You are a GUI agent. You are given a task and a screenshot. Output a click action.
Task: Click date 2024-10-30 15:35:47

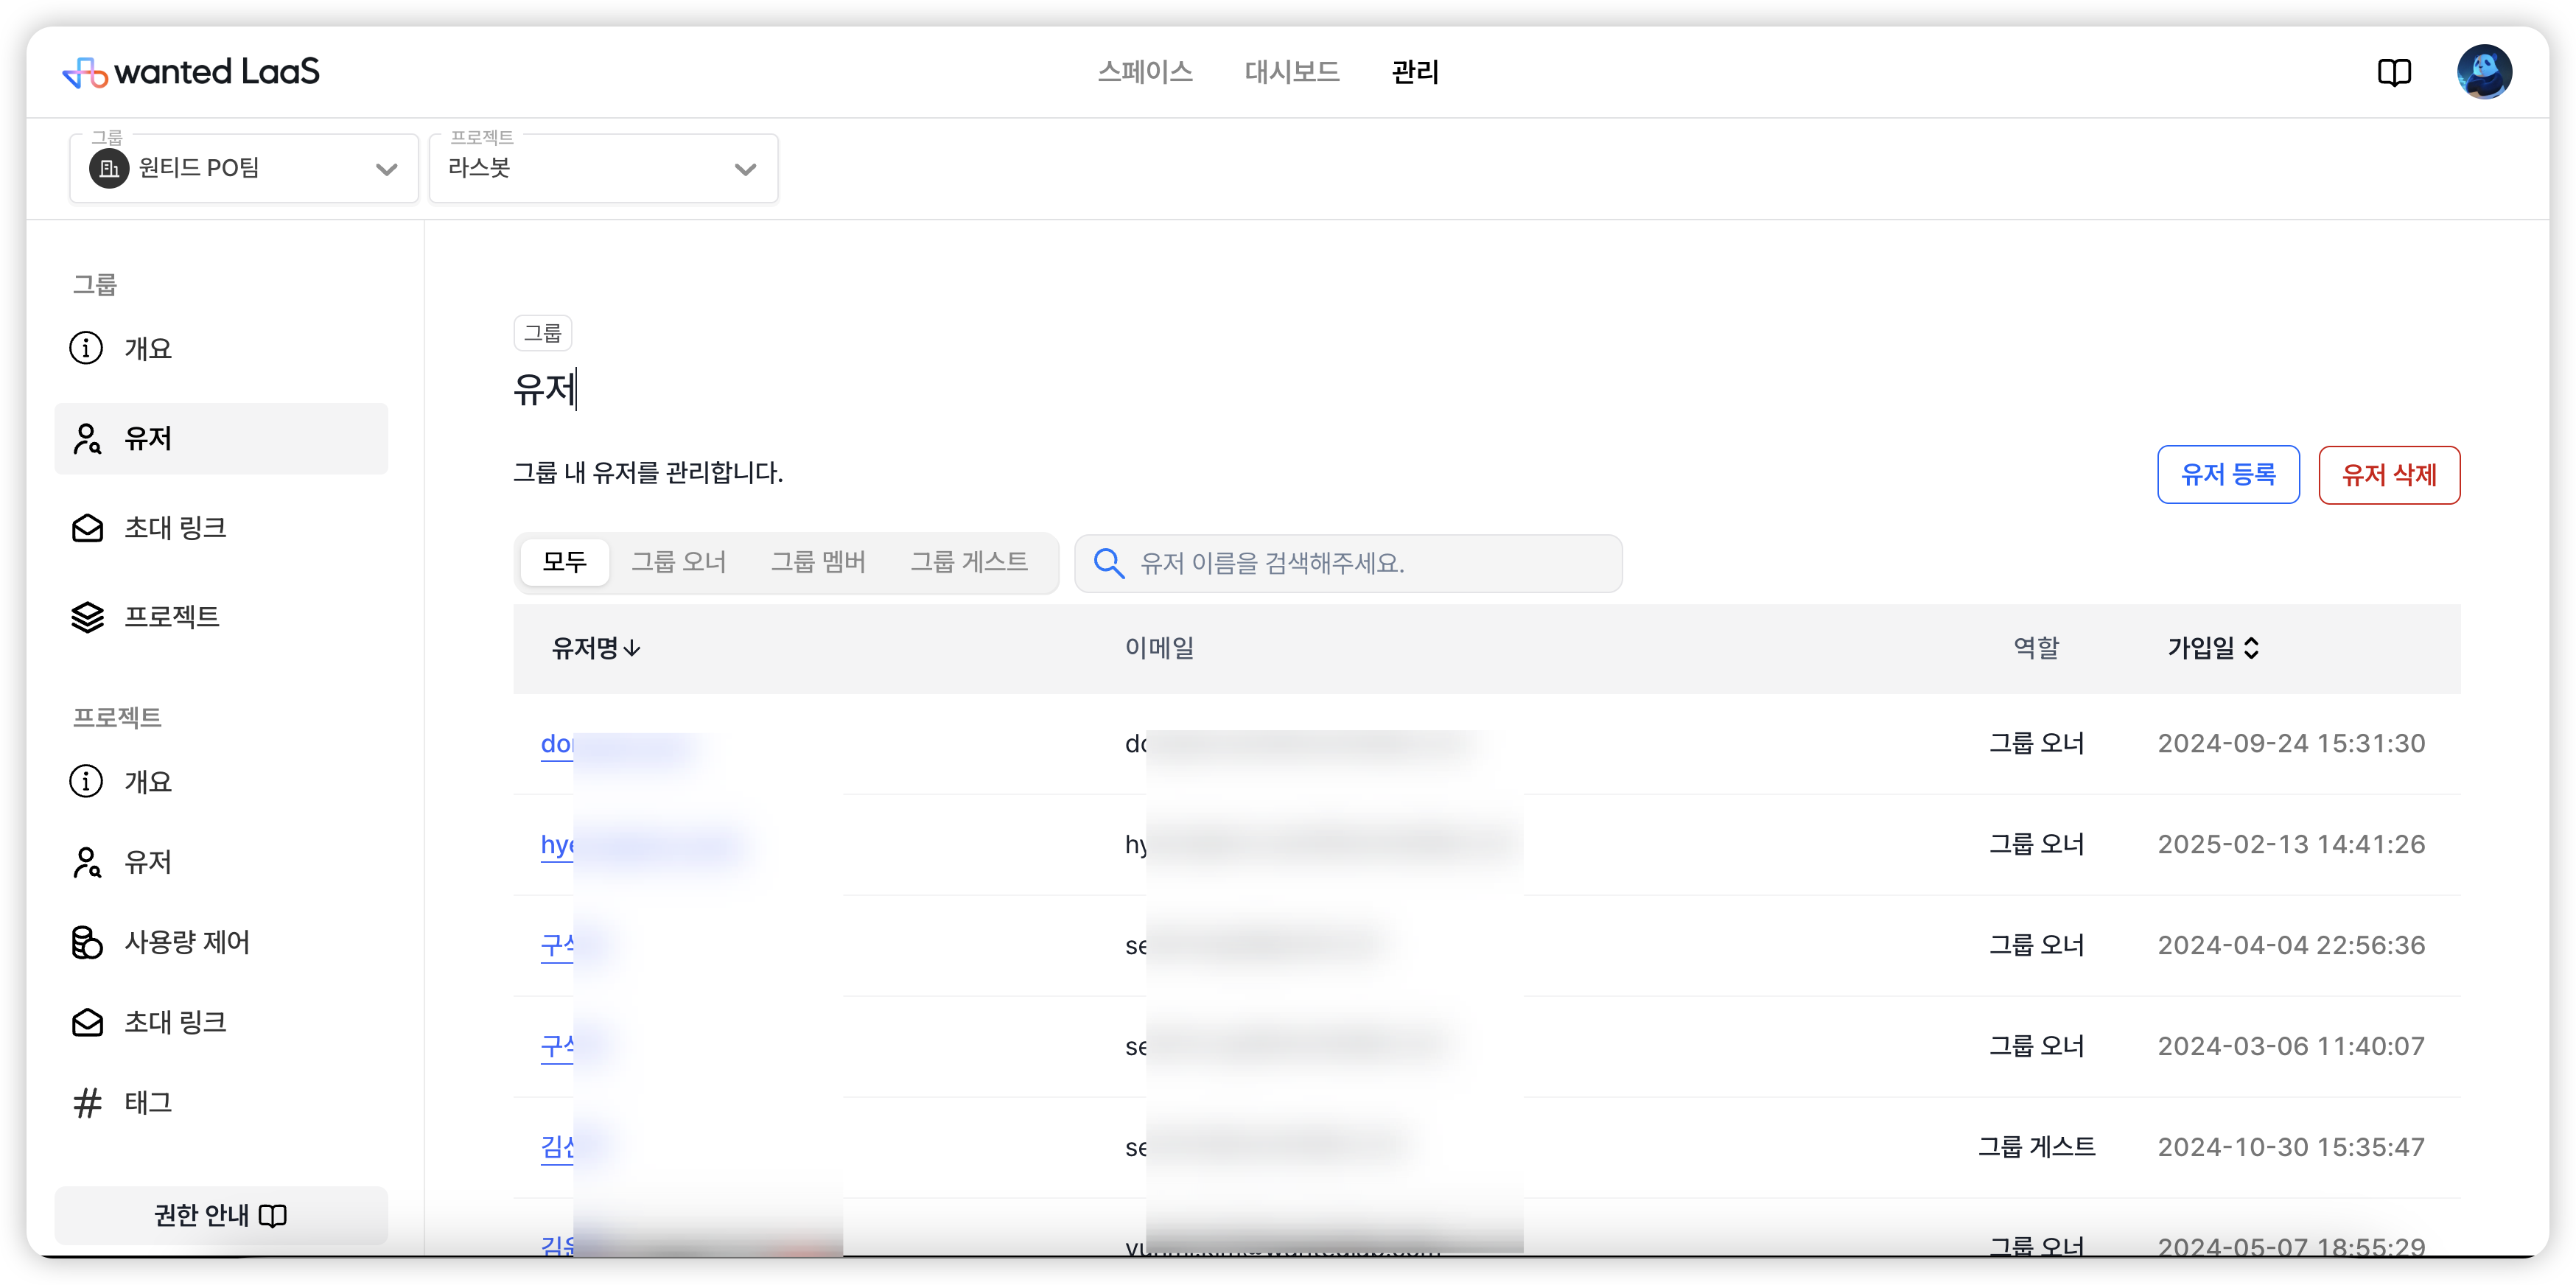point(2291,1147)
